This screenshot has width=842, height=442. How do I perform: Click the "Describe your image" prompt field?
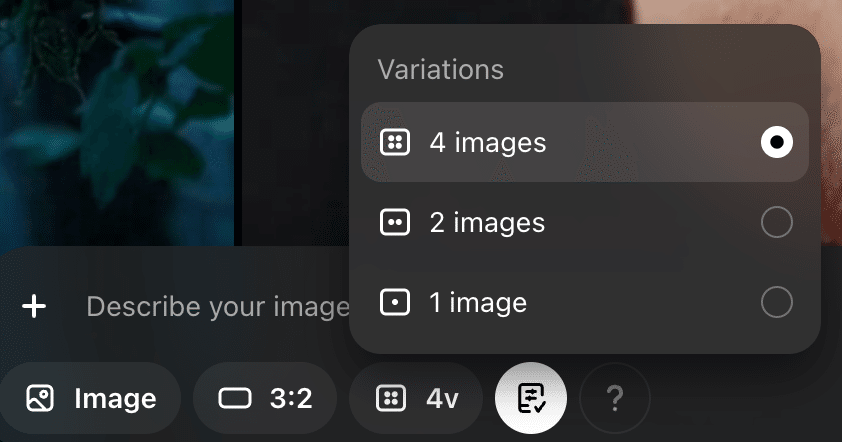tap(217, 306)
